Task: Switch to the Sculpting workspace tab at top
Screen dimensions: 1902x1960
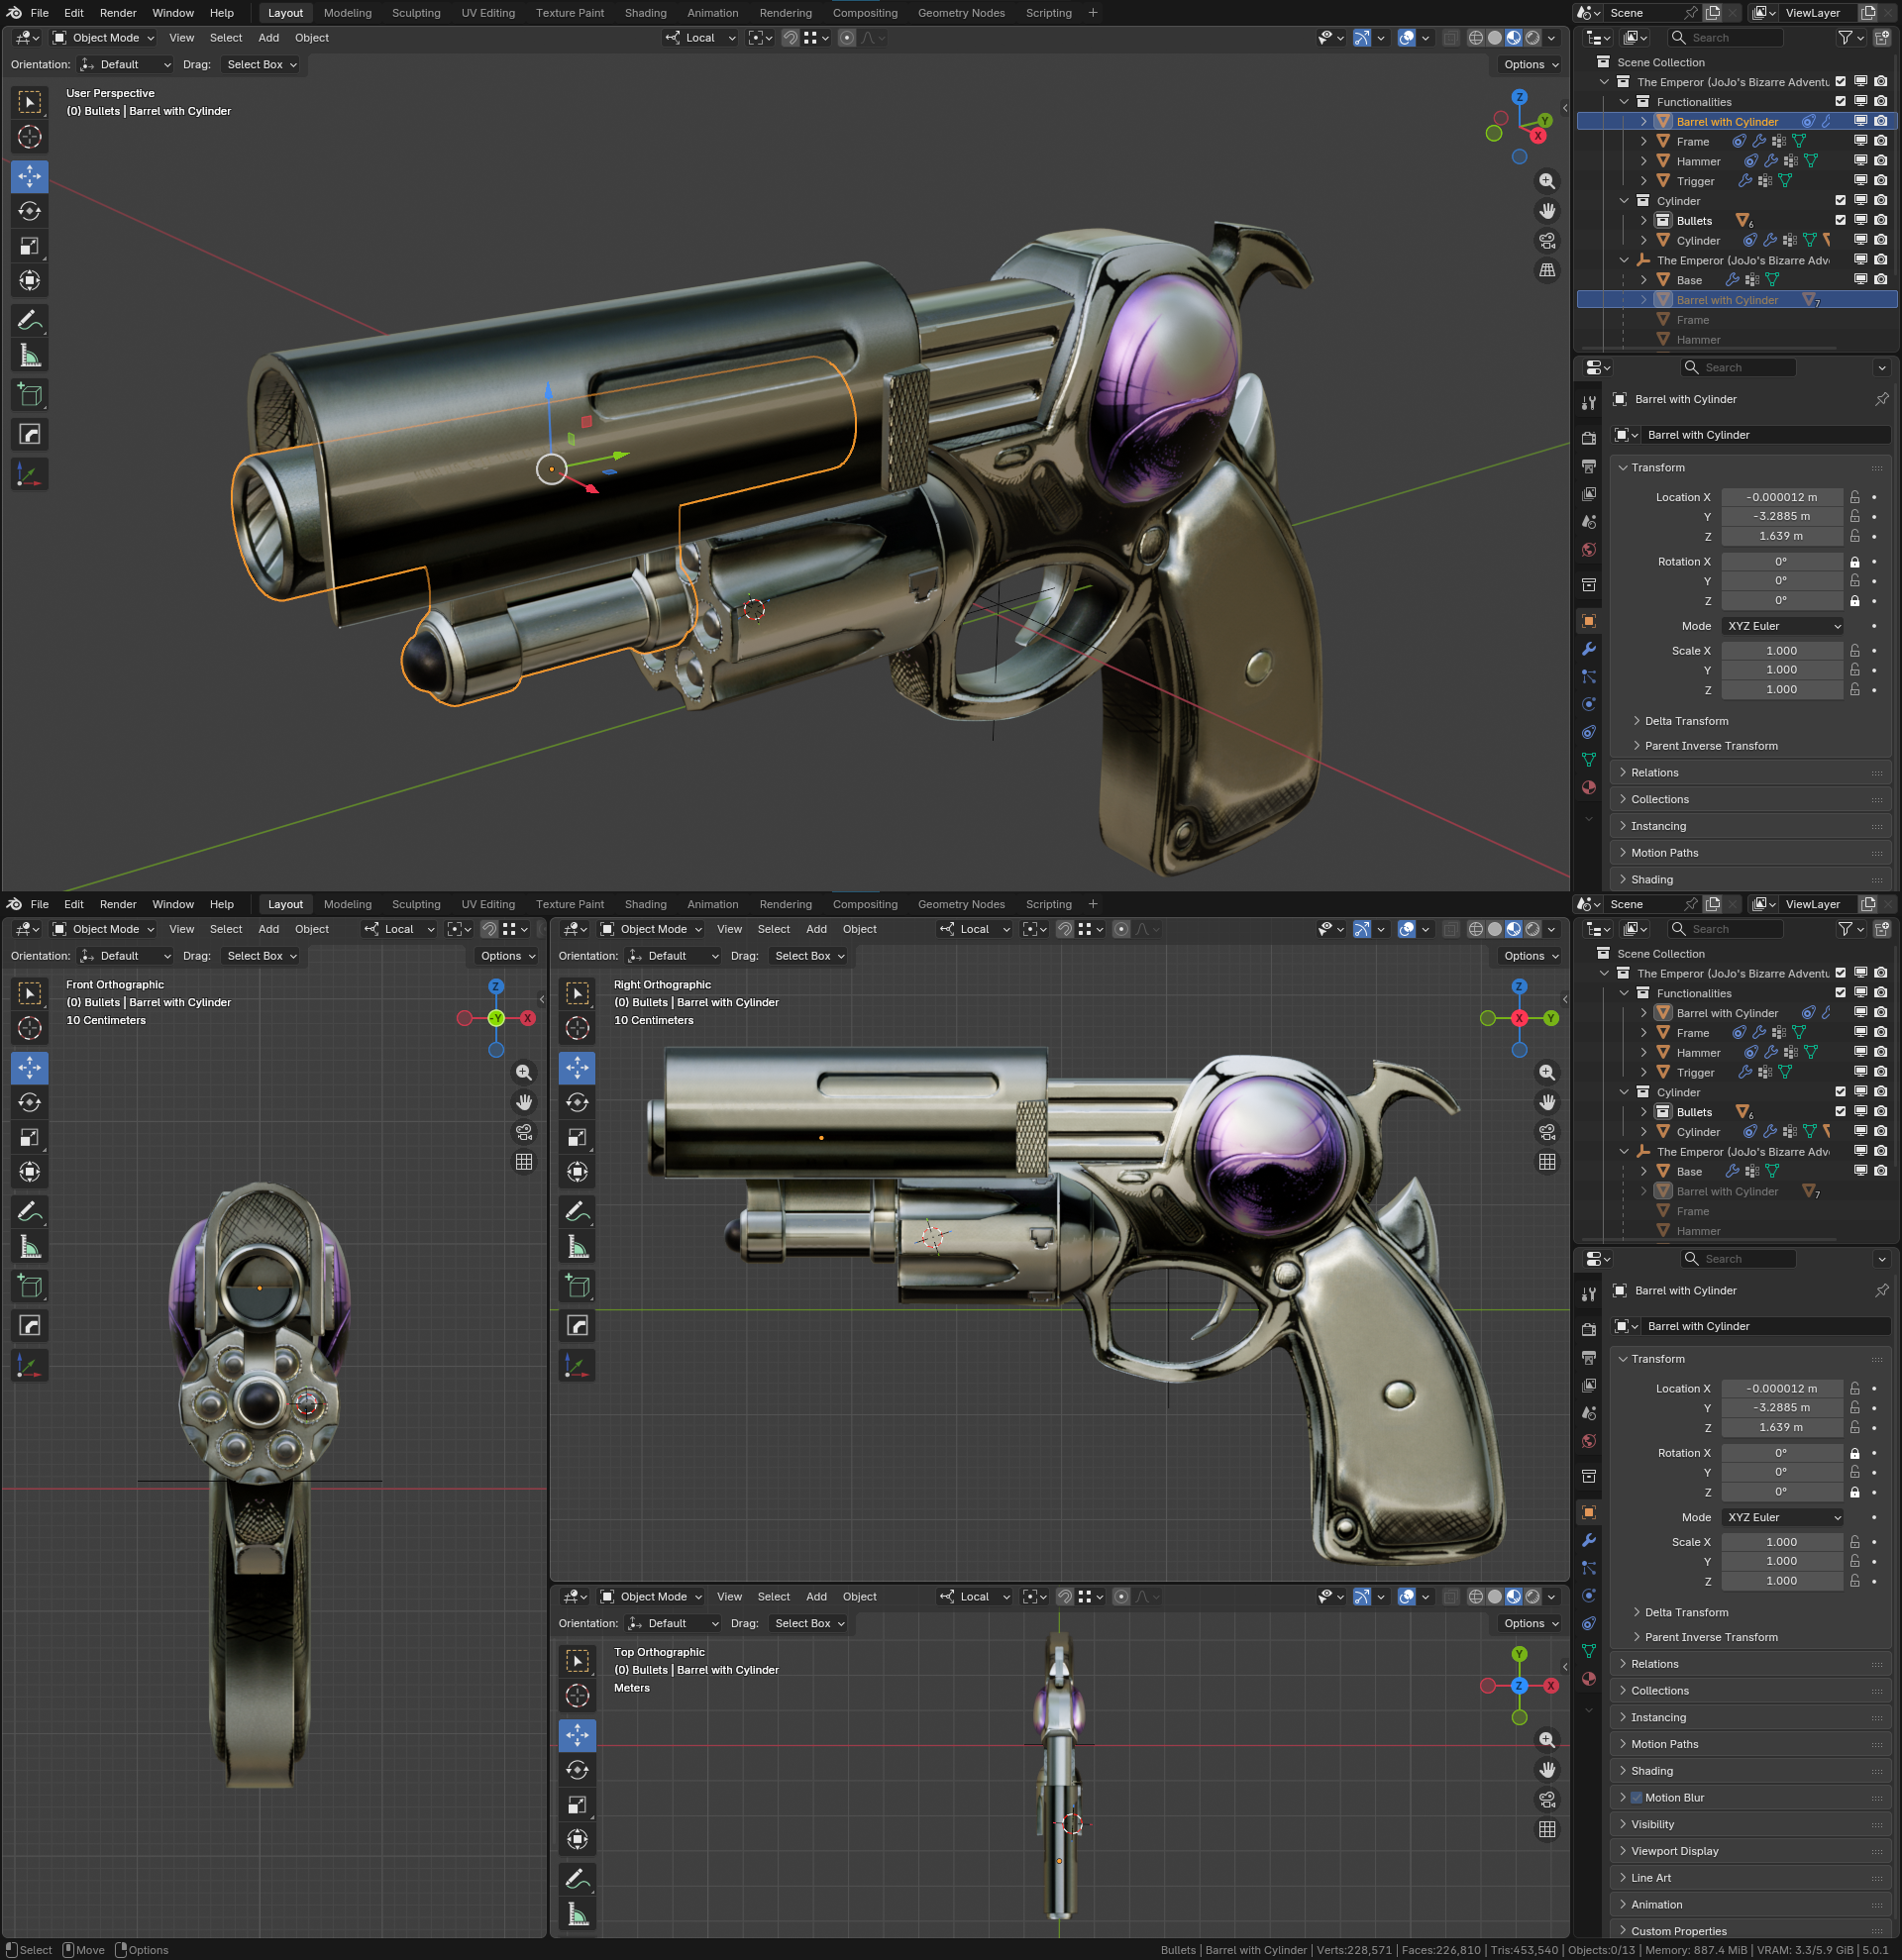Action: coord(416,13)
